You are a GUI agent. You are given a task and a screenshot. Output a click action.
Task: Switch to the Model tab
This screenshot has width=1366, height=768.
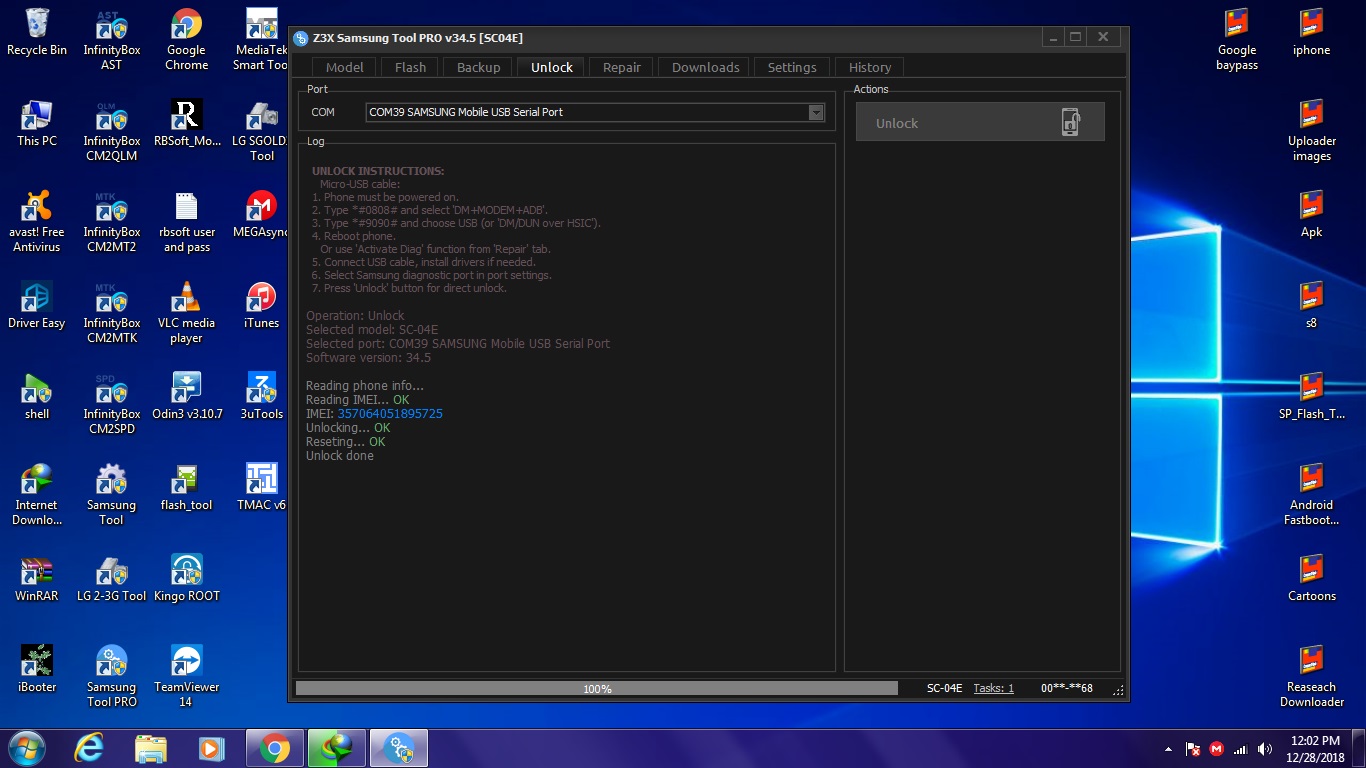tap(345, 67)
